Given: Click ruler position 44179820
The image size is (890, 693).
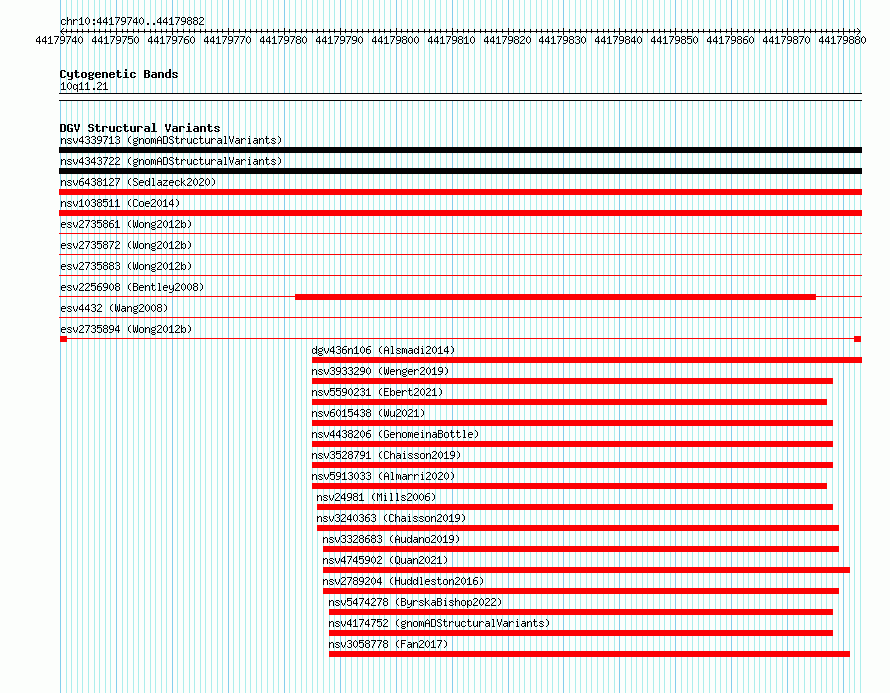Looking at the screenshot, I should 507,40.
